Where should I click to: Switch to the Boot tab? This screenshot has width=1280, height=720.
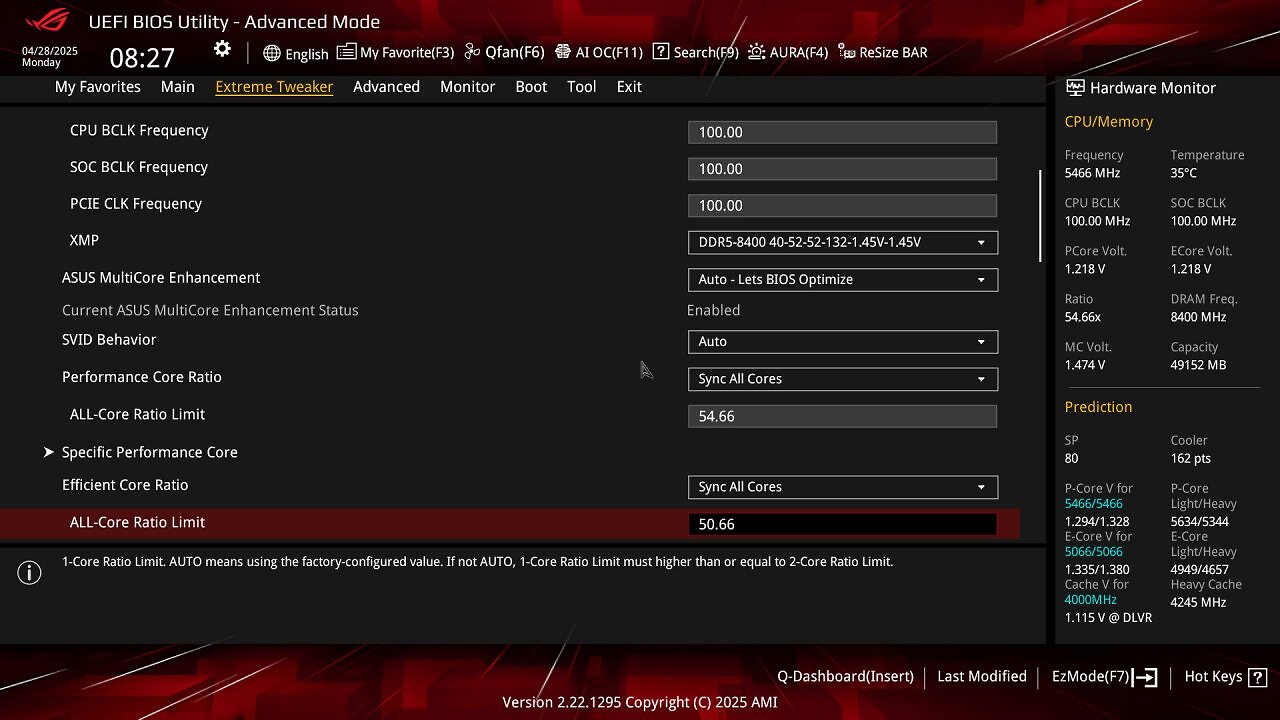[531, 87]
